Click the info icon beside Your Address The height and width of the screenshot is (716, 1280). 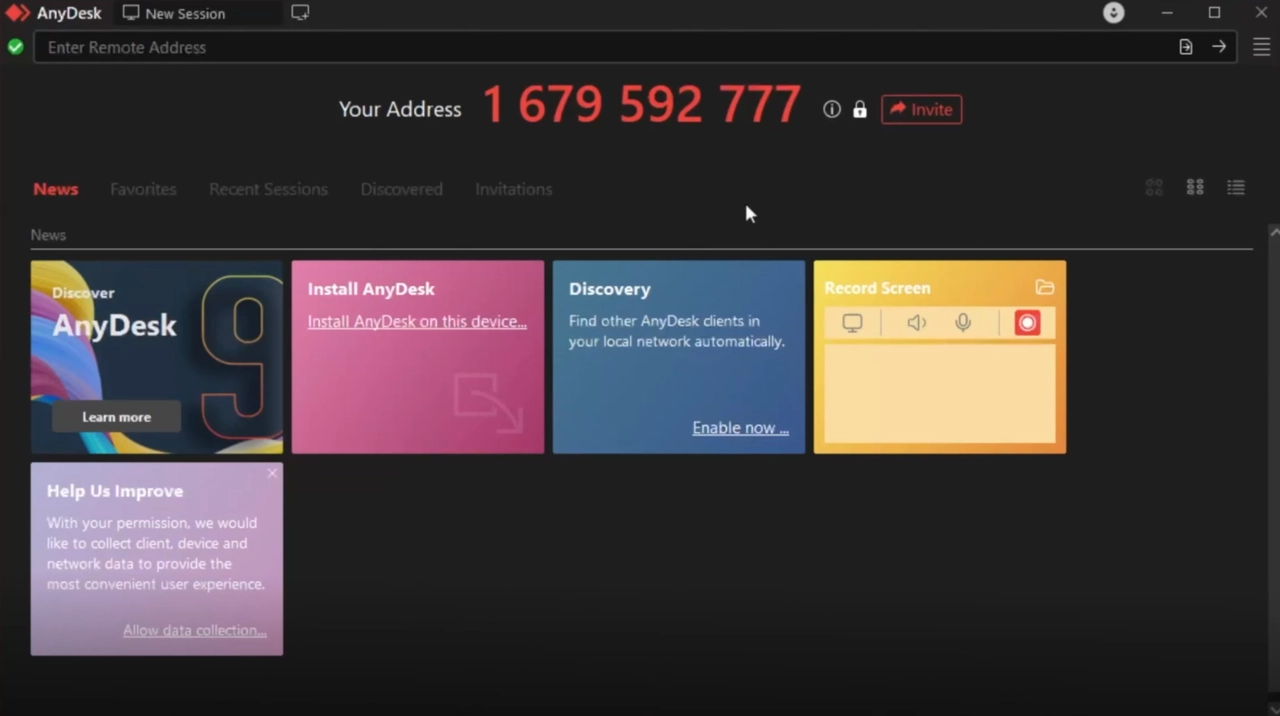point(831,110)
